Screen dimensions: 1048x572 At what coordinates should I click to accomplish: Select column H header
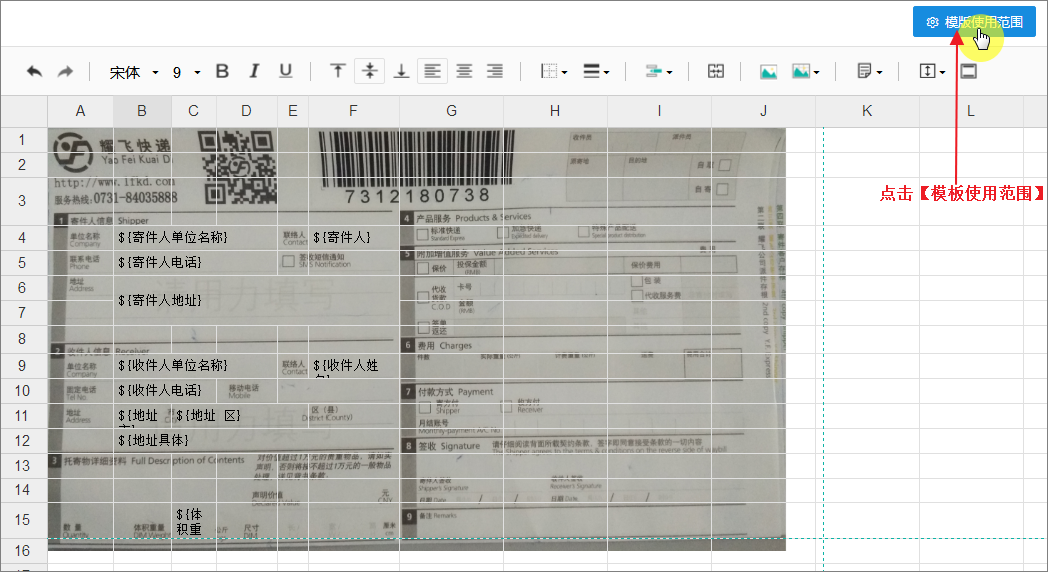pos(555,111)
